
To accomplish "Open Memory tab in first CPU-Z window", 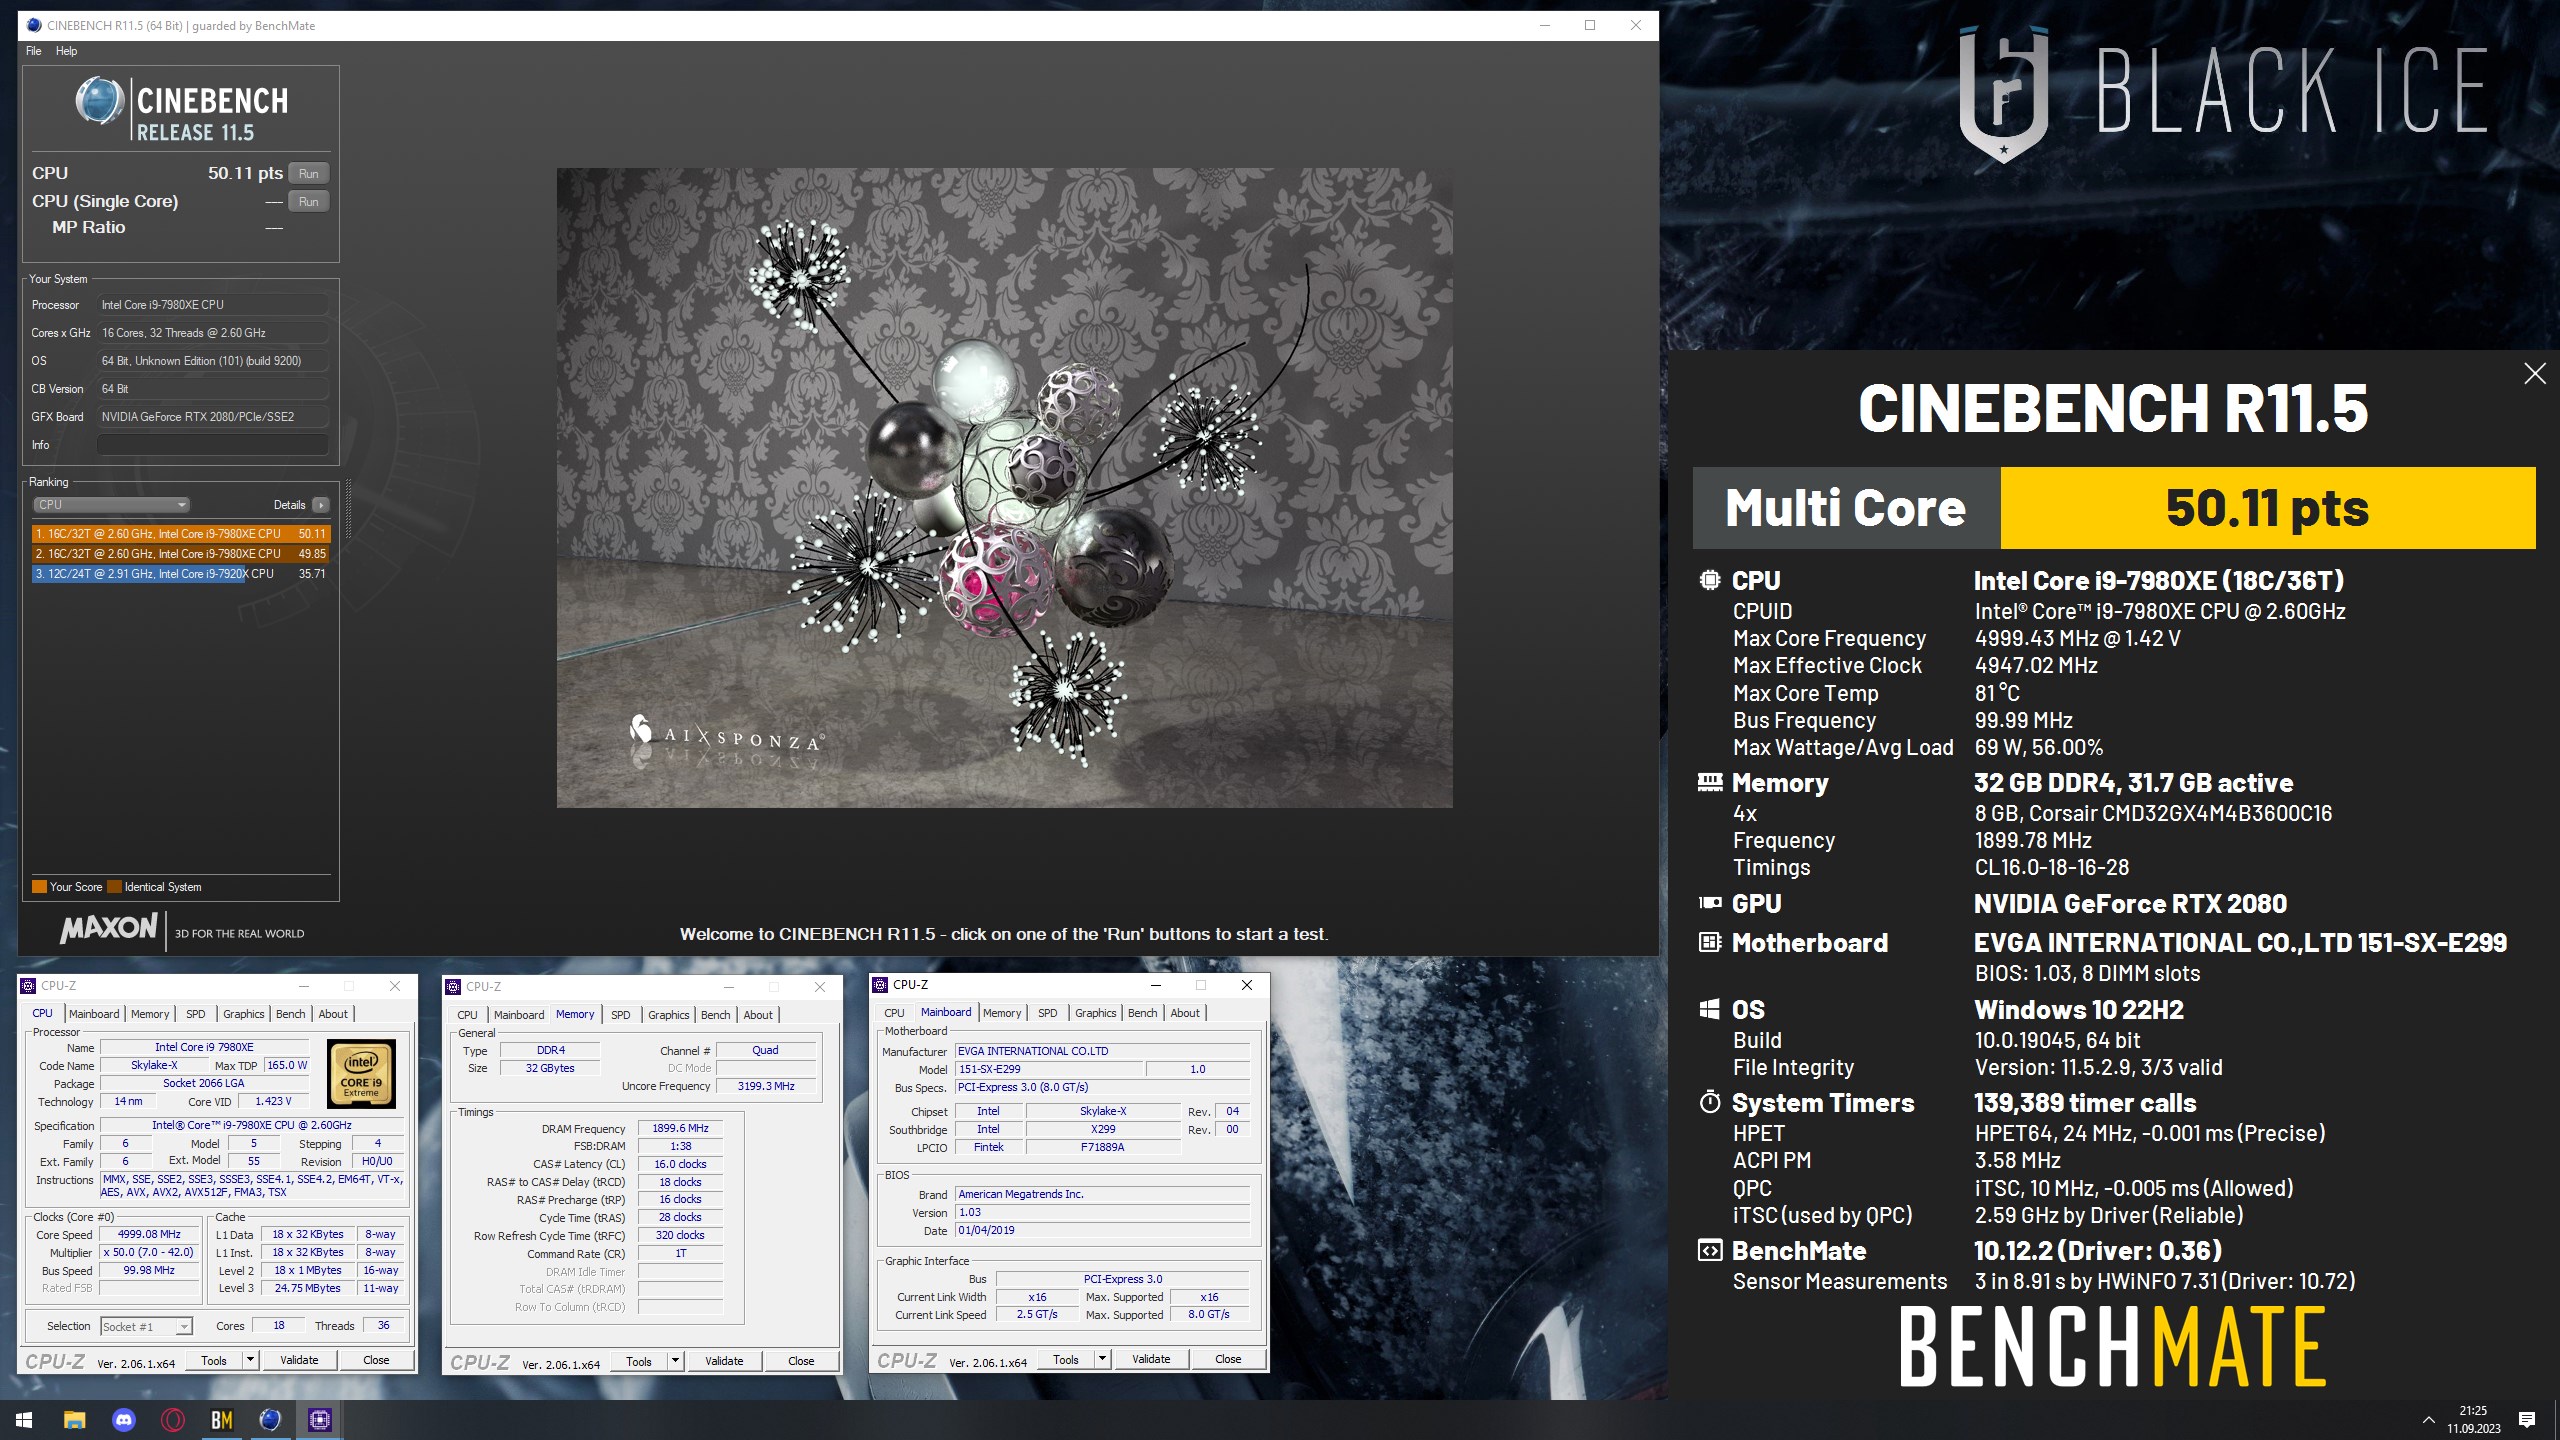I will [150, 1014].
